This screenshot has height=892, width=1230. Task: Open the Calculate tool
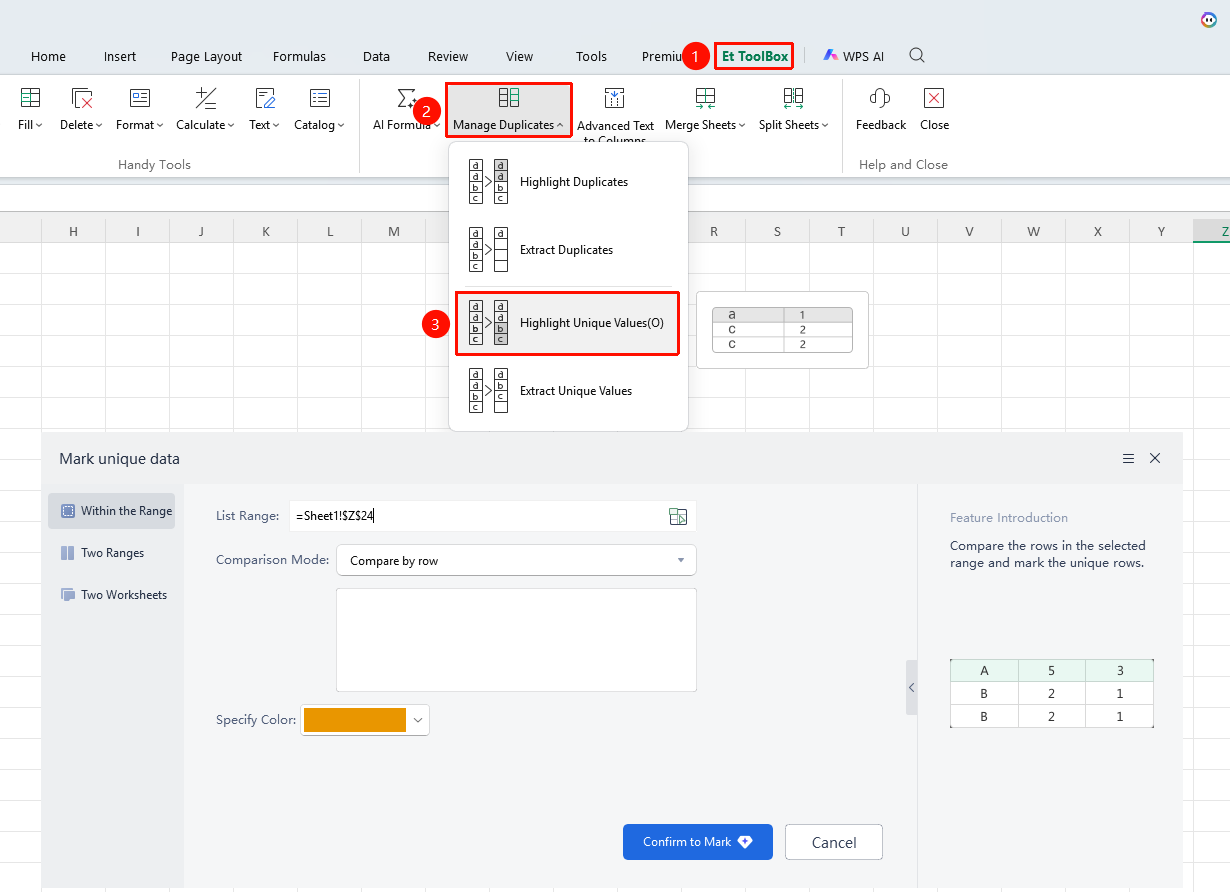pyautogui.click(x=205, y=109)
